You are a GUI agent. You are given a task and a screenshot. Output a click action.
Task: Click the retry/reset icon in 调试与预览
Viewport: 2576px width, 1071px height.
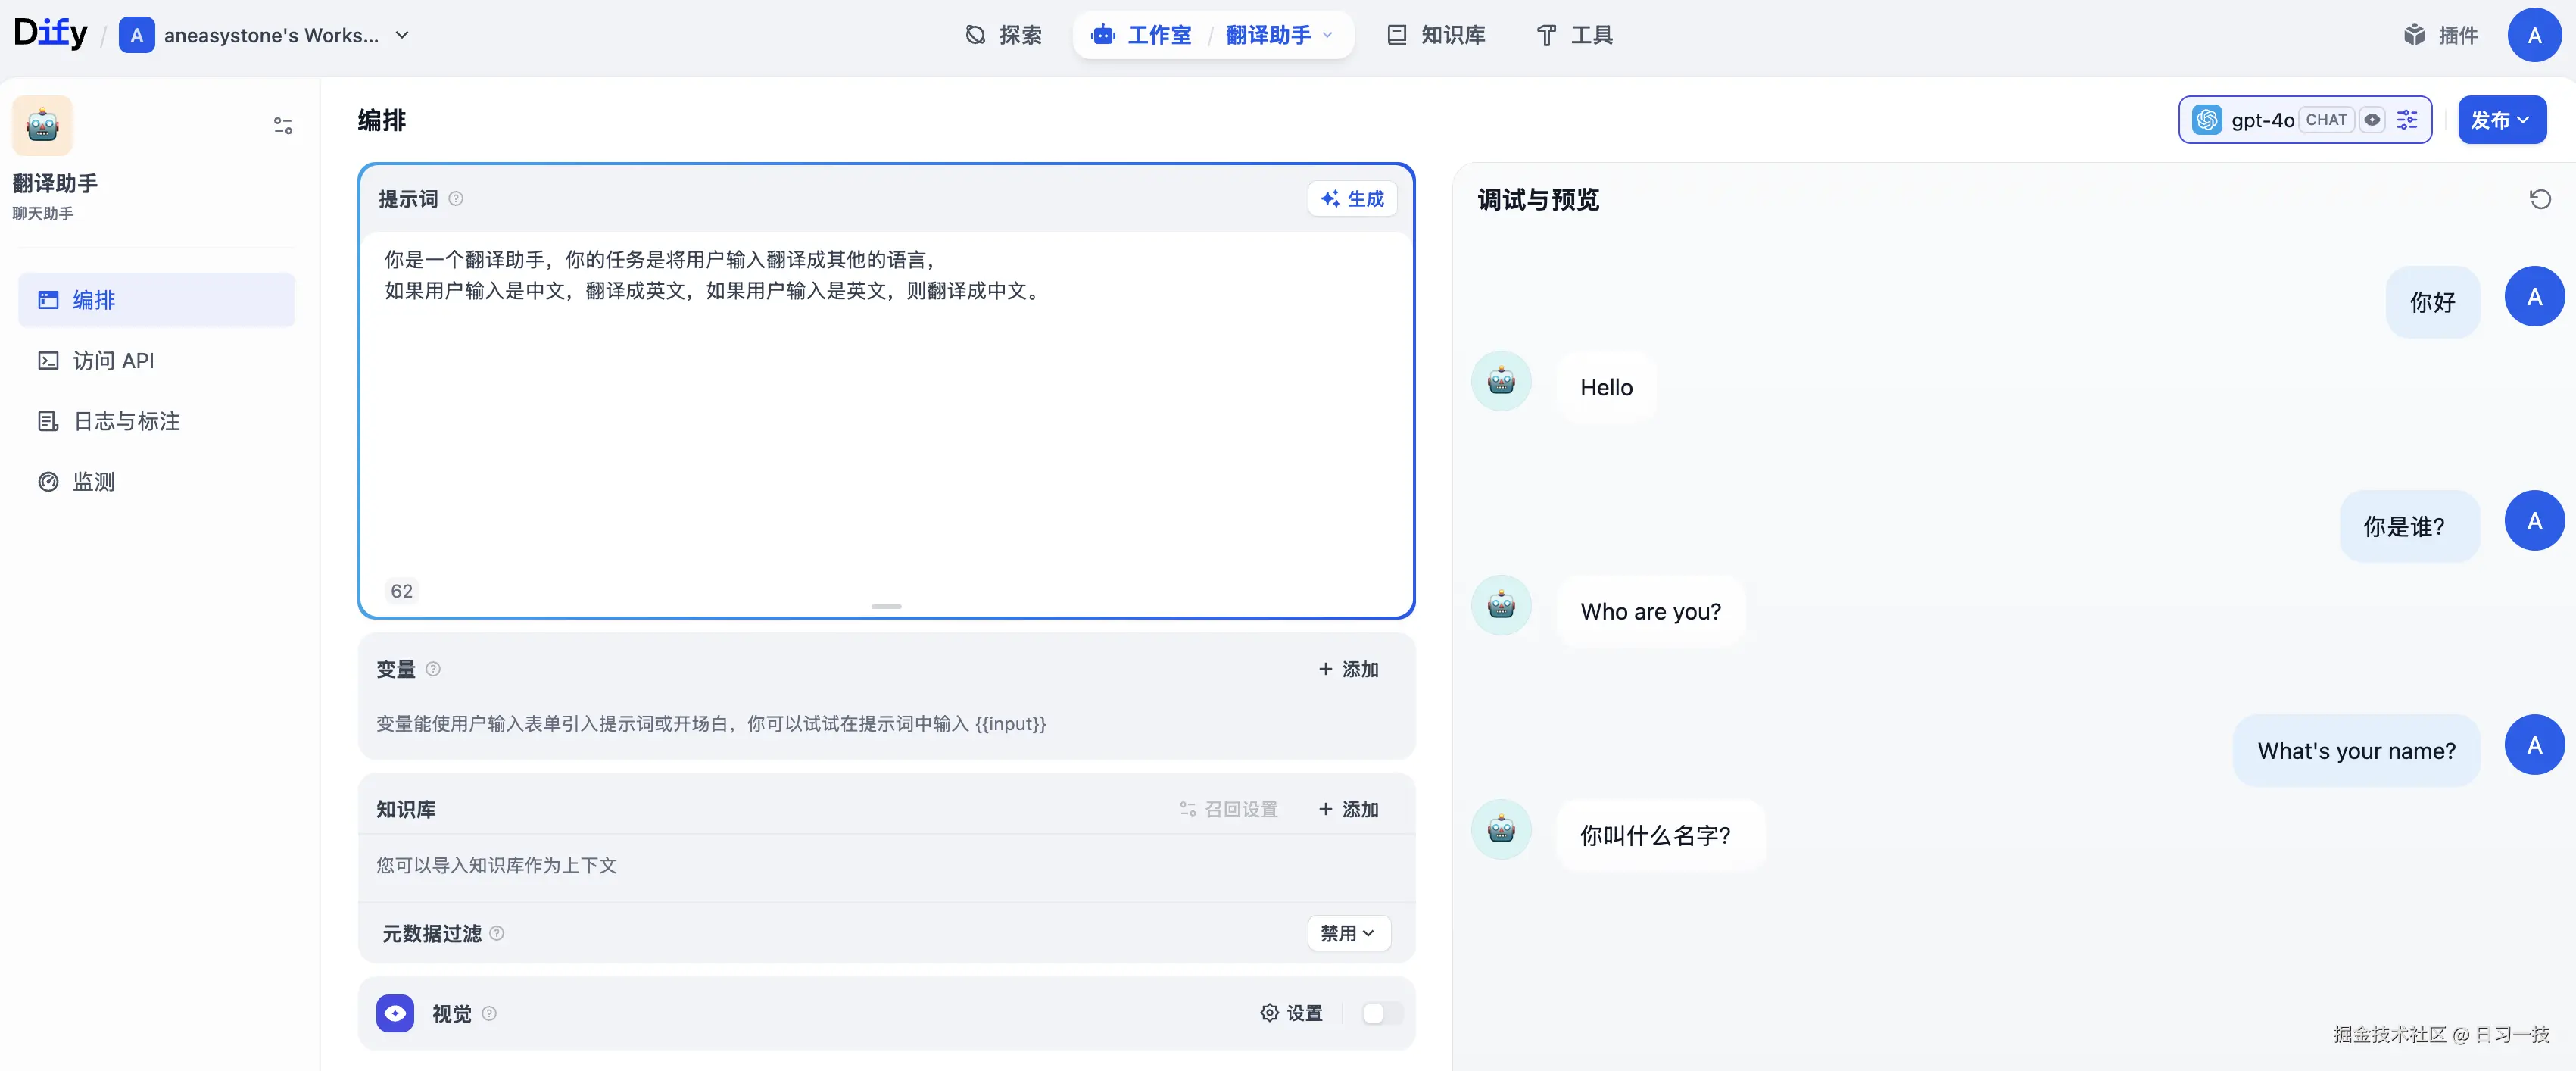tap(2541, 199)
